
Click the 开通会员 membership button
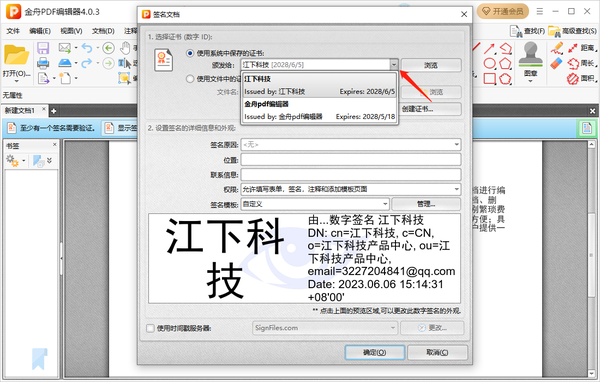click(503, 11)
